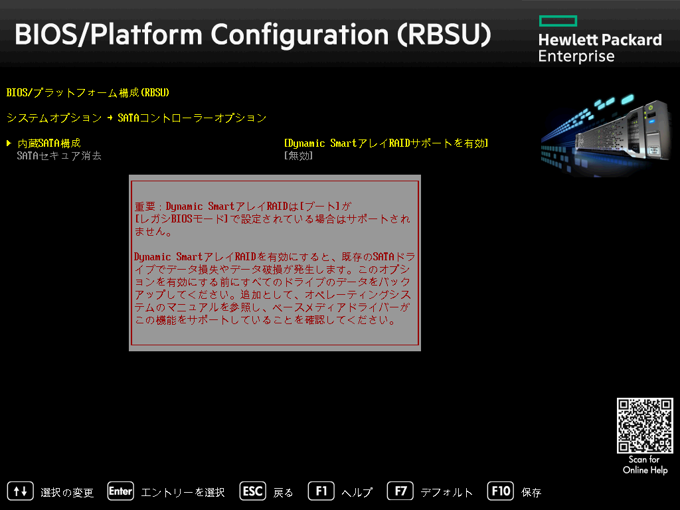Click the F7 defaults key icon
The image size is (680, 510).
[400, 491]
